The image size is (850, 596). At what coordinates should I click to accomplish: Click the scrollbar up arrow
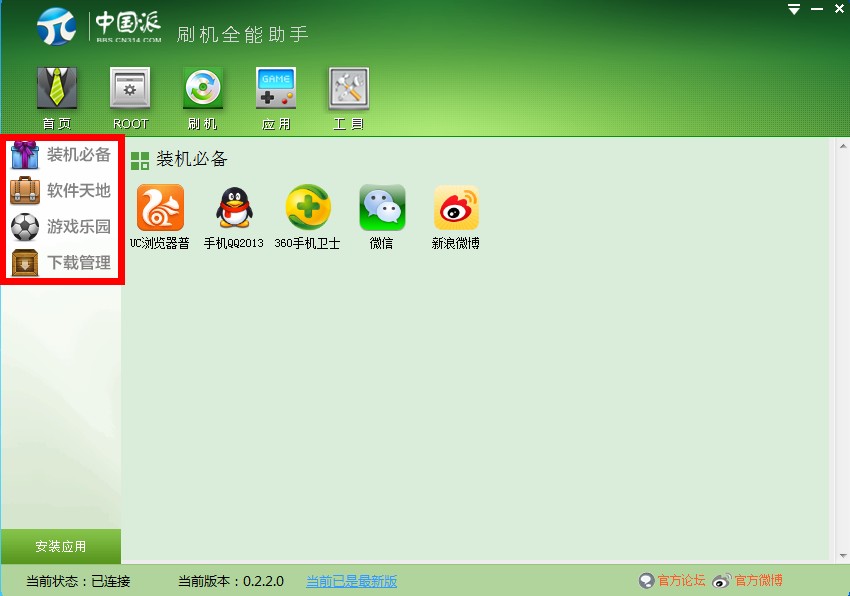click(x=842, y=146)
